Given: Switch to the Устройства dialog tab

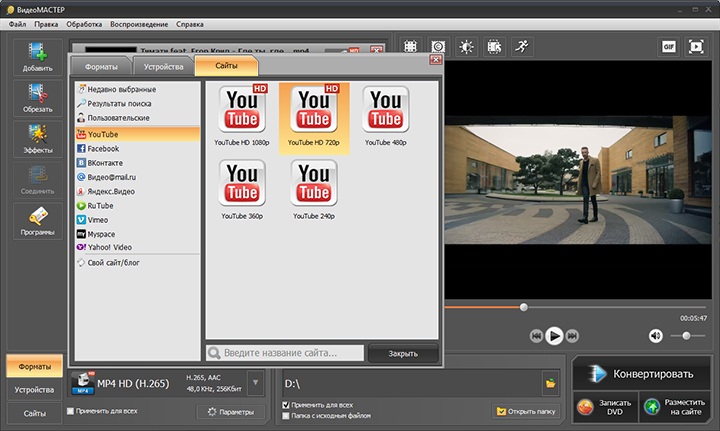Looking at the screenshot, I should tap(163, 67).
